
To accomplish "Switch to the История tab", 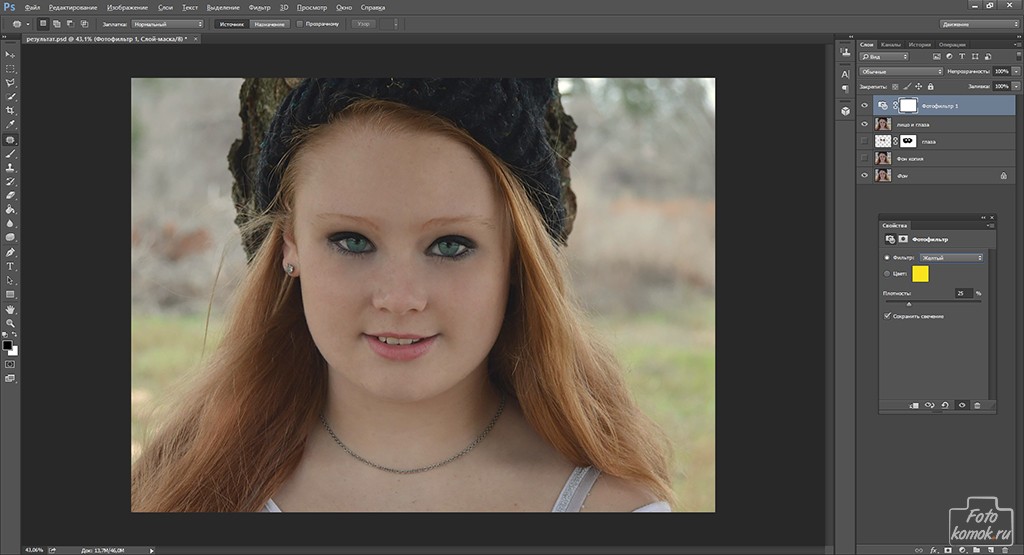I will [920, 44].
